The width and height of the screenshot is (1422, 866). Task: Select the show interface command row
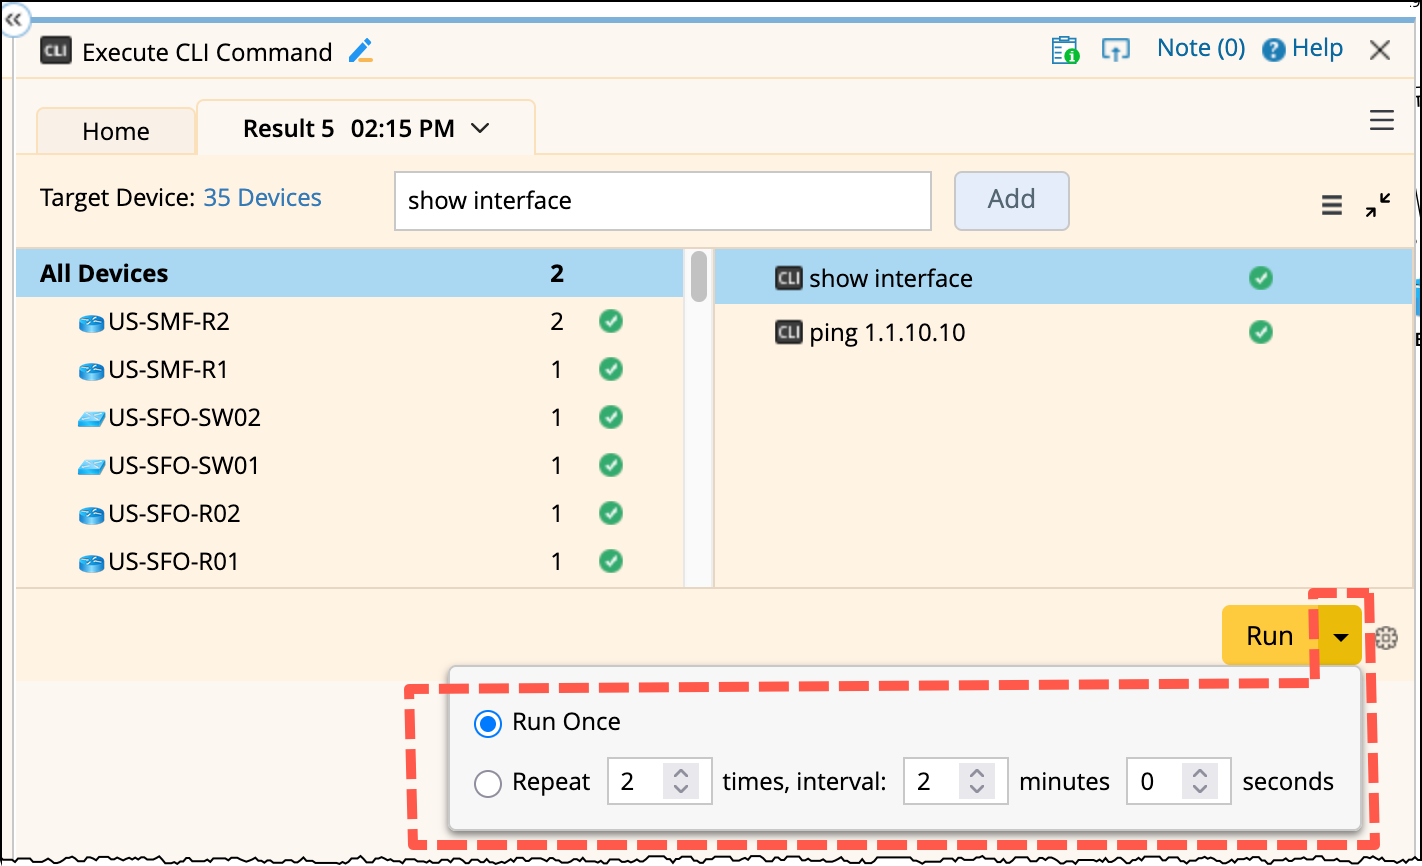(x=1064, y=278)
